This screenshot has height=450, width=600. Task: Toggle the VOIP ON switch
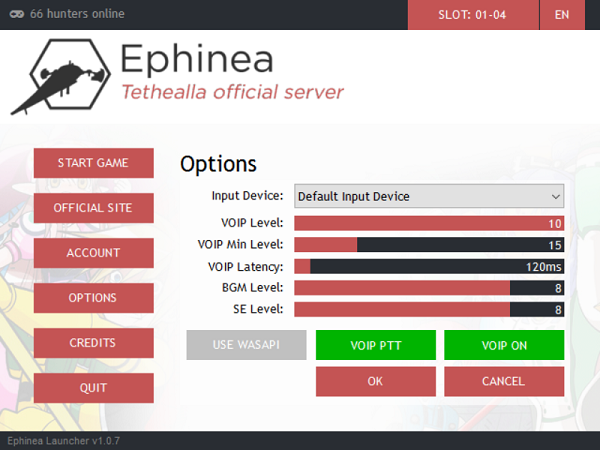point(504,345)
